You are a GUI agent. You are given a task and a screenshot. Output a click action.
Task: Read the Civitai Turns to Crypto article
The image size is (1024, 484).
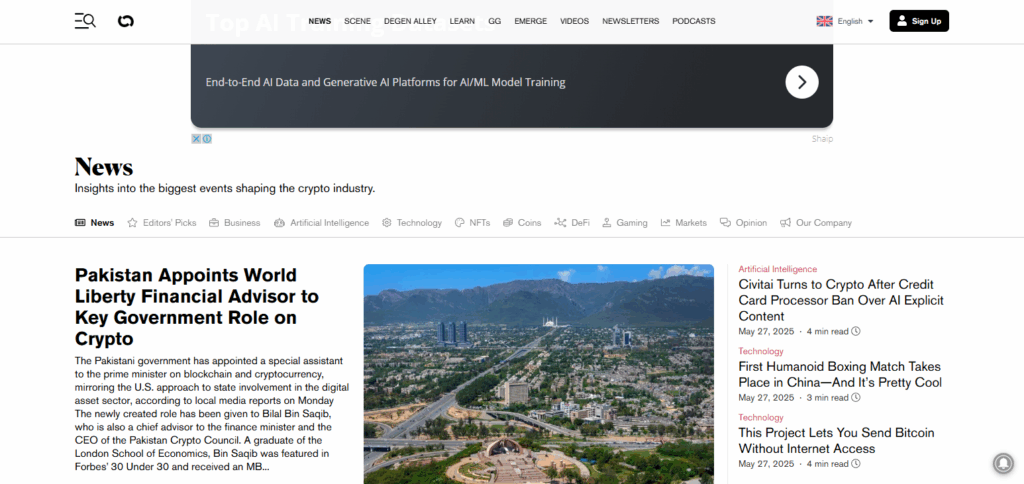point(840,300)
